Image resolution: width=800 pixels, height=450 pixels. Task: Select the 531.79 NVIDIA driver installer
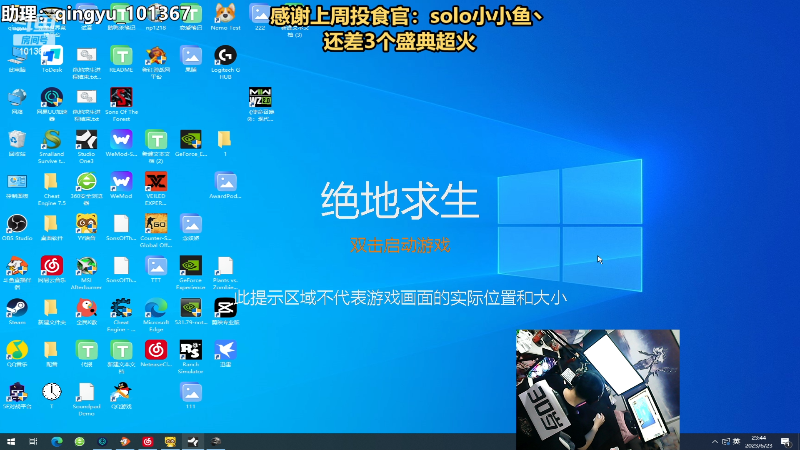pyautogui.click(x=190, y=312)
